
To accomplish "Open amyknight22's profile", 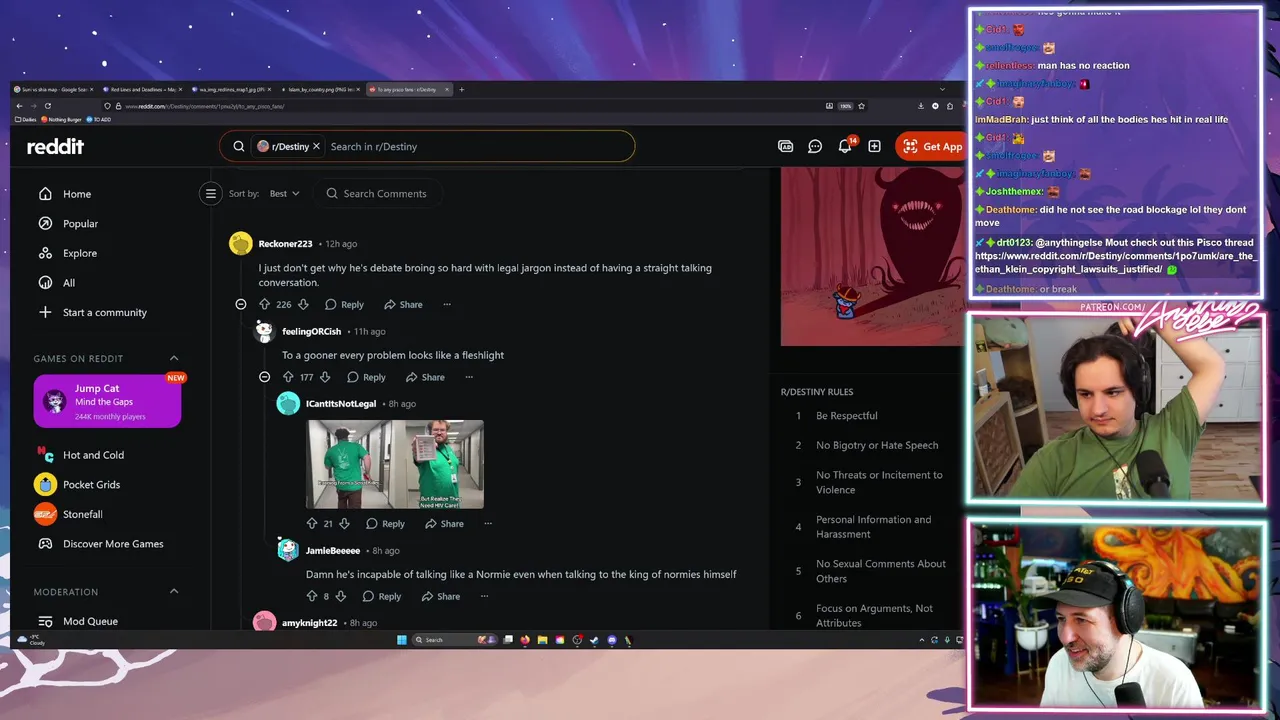I will (x=309, y=623).
